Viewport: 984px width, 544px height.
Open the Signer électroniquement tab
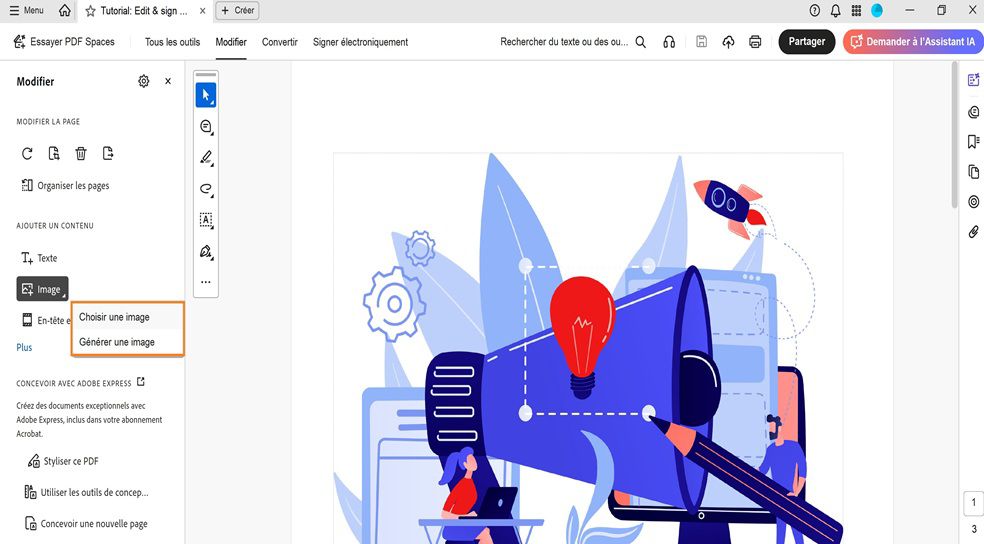(x=360, y=42)
